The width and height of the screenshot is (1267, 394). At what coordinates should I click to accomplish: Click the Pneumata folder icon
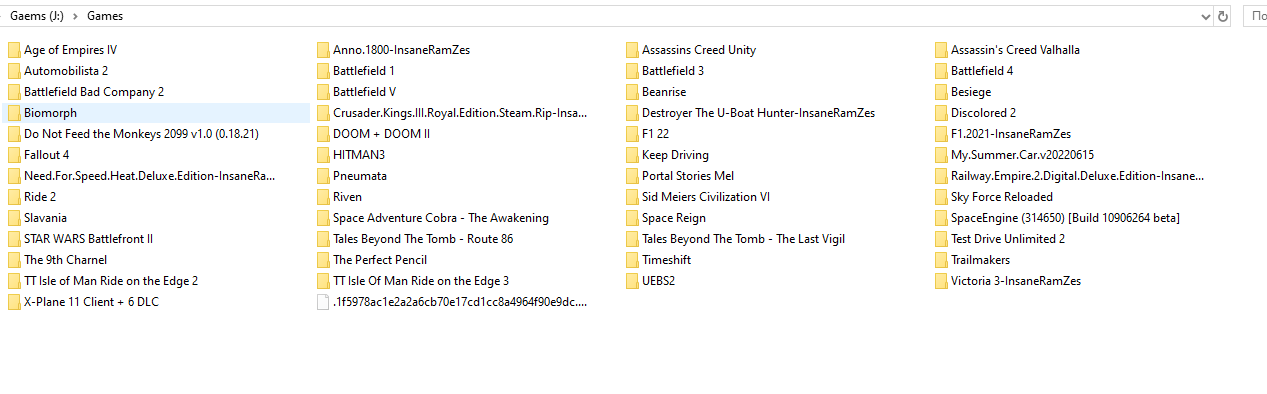[x=323, y=176]
